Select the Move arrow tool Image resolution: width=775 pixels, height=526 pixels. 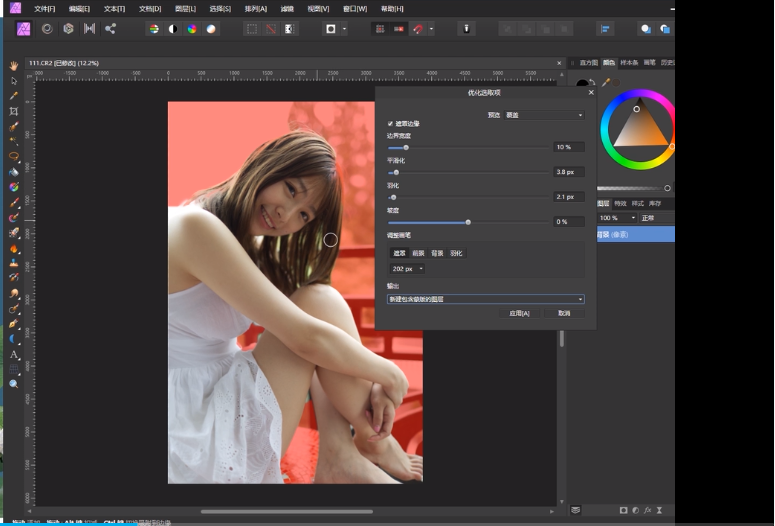tap(13, 81)
